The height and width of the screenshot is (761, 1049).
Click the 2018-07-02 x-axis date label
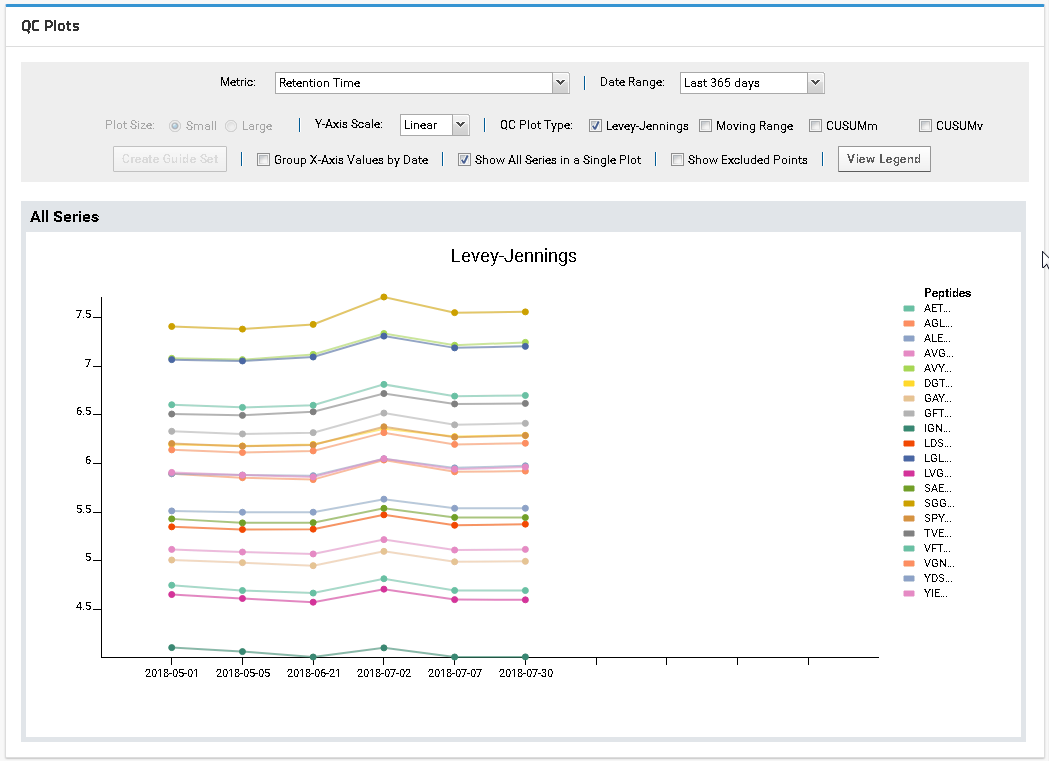tap(384, 674)
